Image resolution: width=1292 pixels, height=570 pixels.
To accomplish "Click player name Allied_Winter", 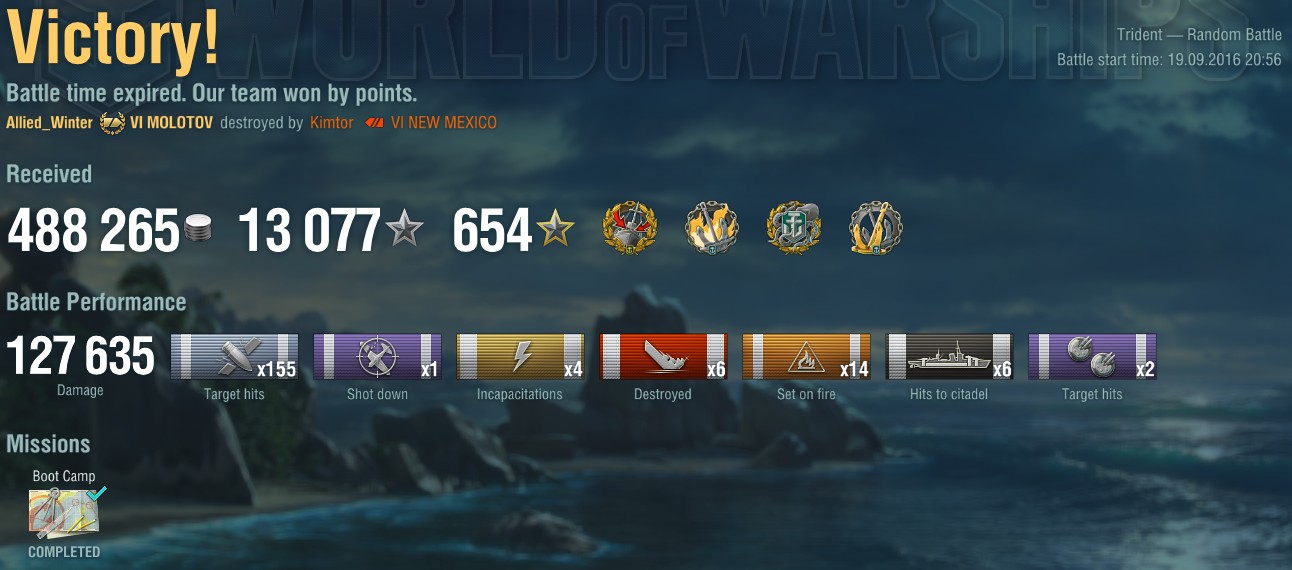I will (49, 123).
